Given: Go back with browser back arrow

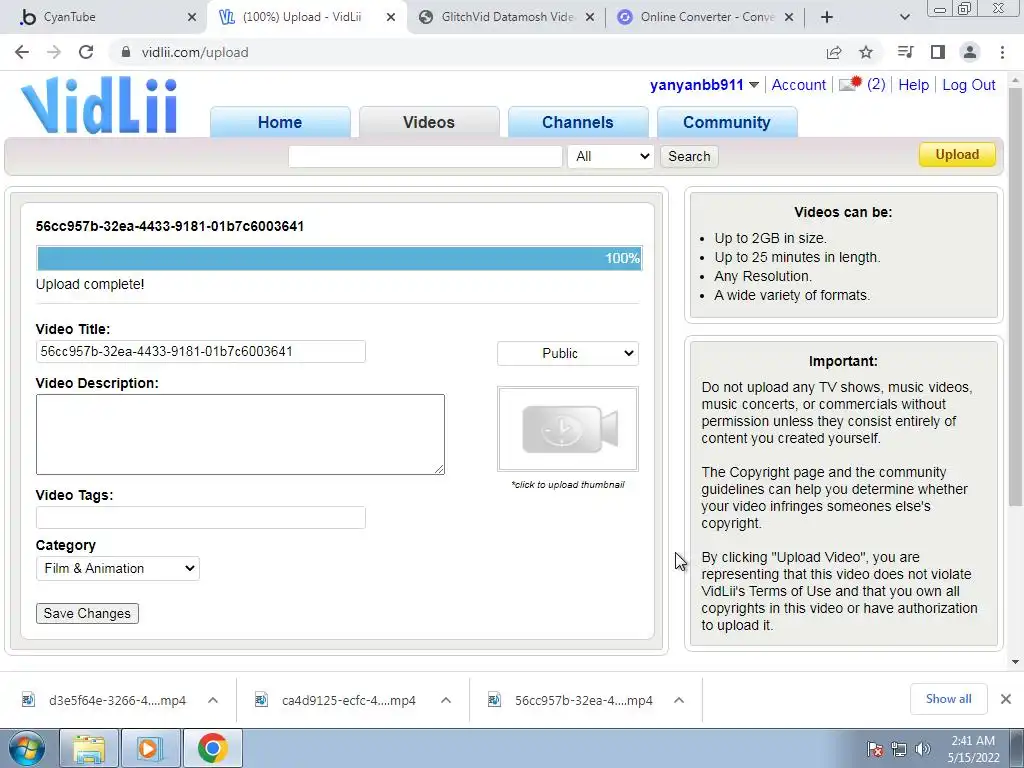Looking at the screenshot, I should (22, 52).
